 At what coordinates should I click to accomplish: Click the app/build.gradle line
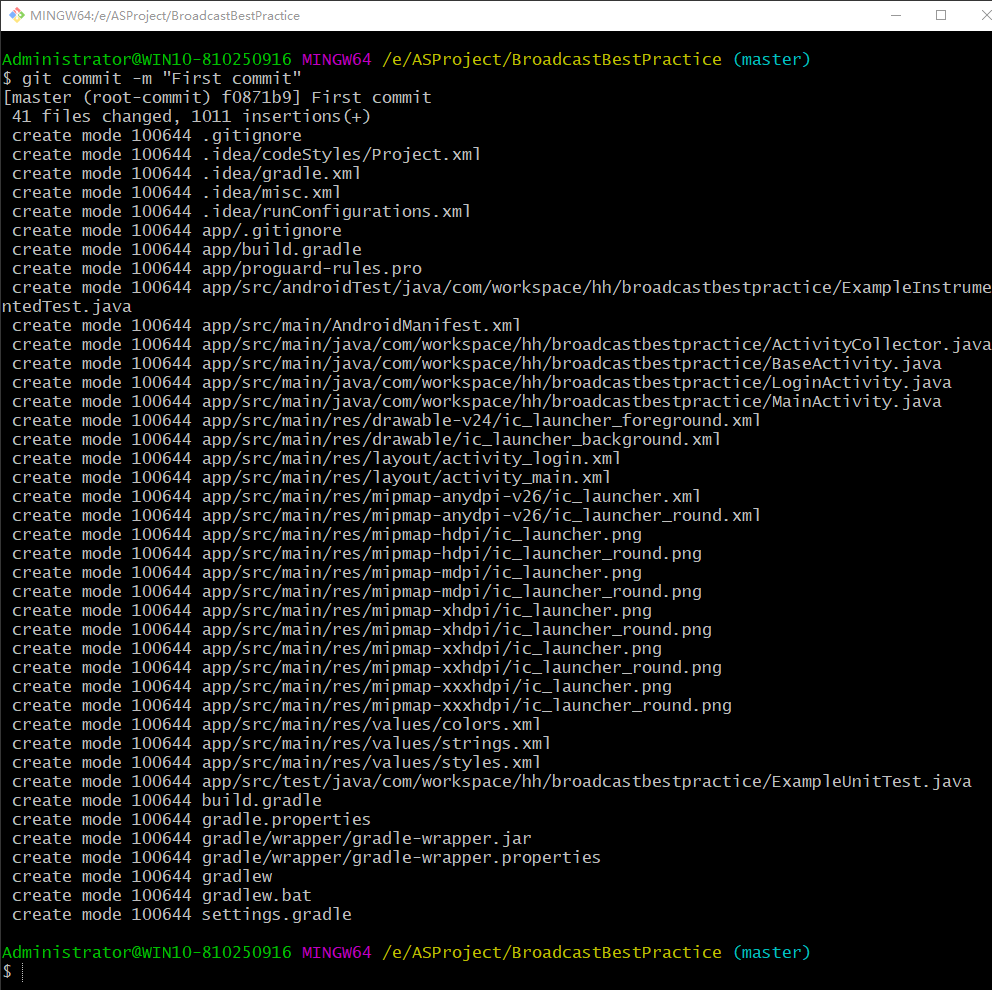[x=187, y=249]
